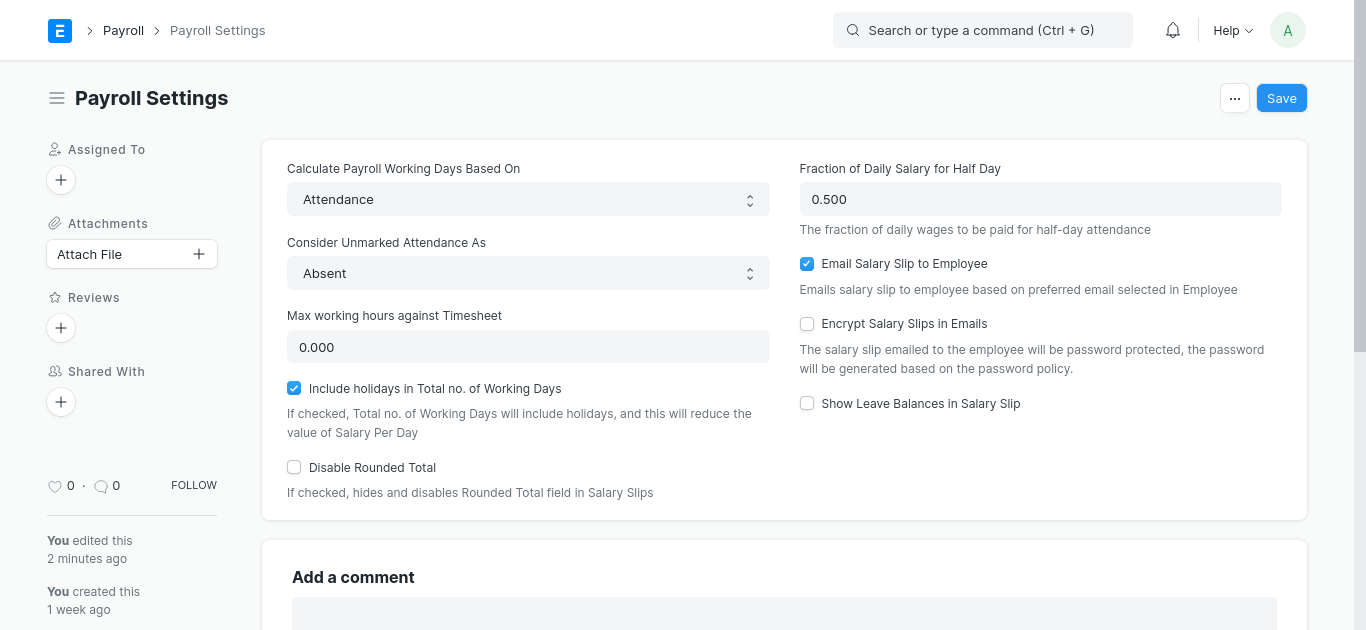Navigate to Payroll breadcrumb
1366x630 pixels.
click(x=124, y=31)
